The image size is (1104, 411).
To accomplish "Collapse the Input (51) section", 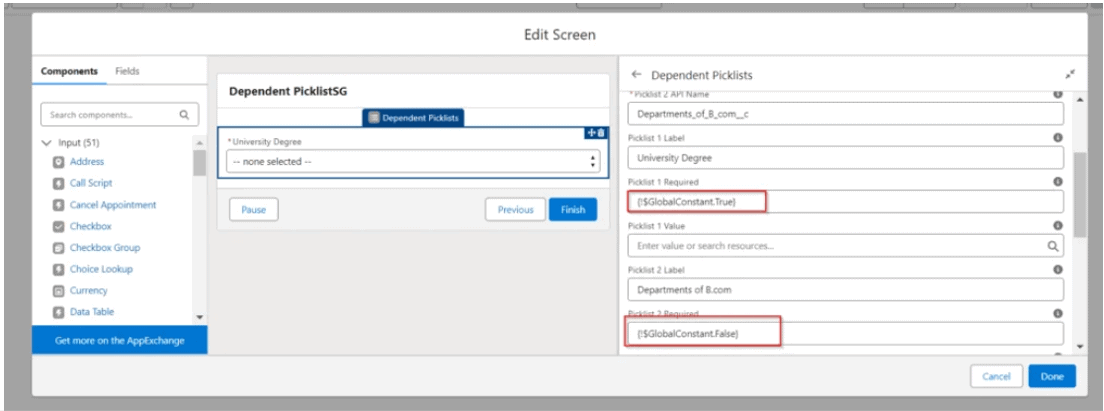I will point(46,143).
